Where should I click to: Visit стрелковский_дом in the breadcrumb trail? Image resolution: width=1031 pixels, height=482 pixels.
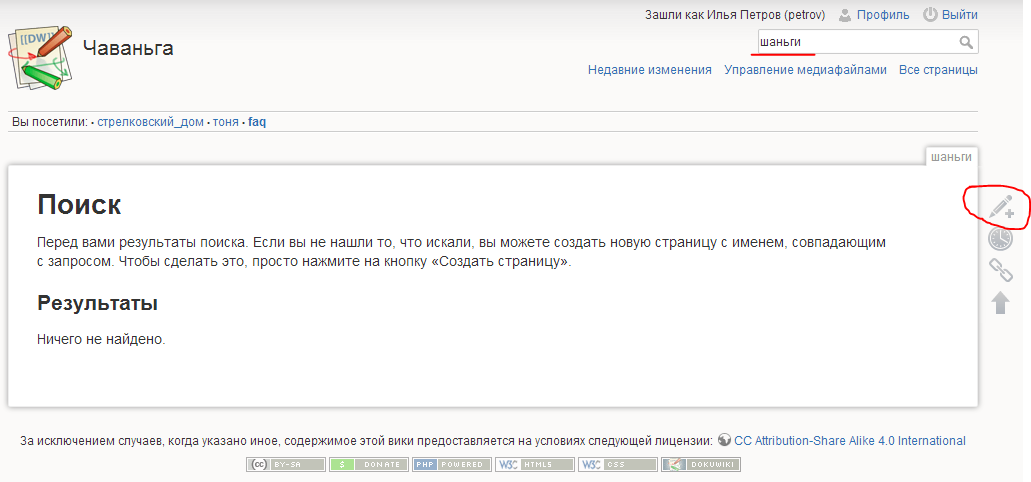point(150,122)
